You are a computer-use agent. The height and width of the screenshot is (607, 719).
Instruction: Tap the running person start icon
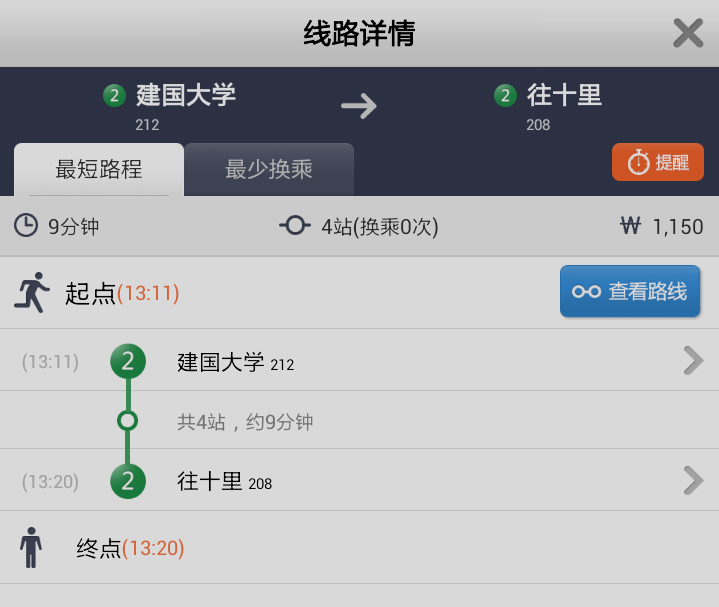coord(32,292)
